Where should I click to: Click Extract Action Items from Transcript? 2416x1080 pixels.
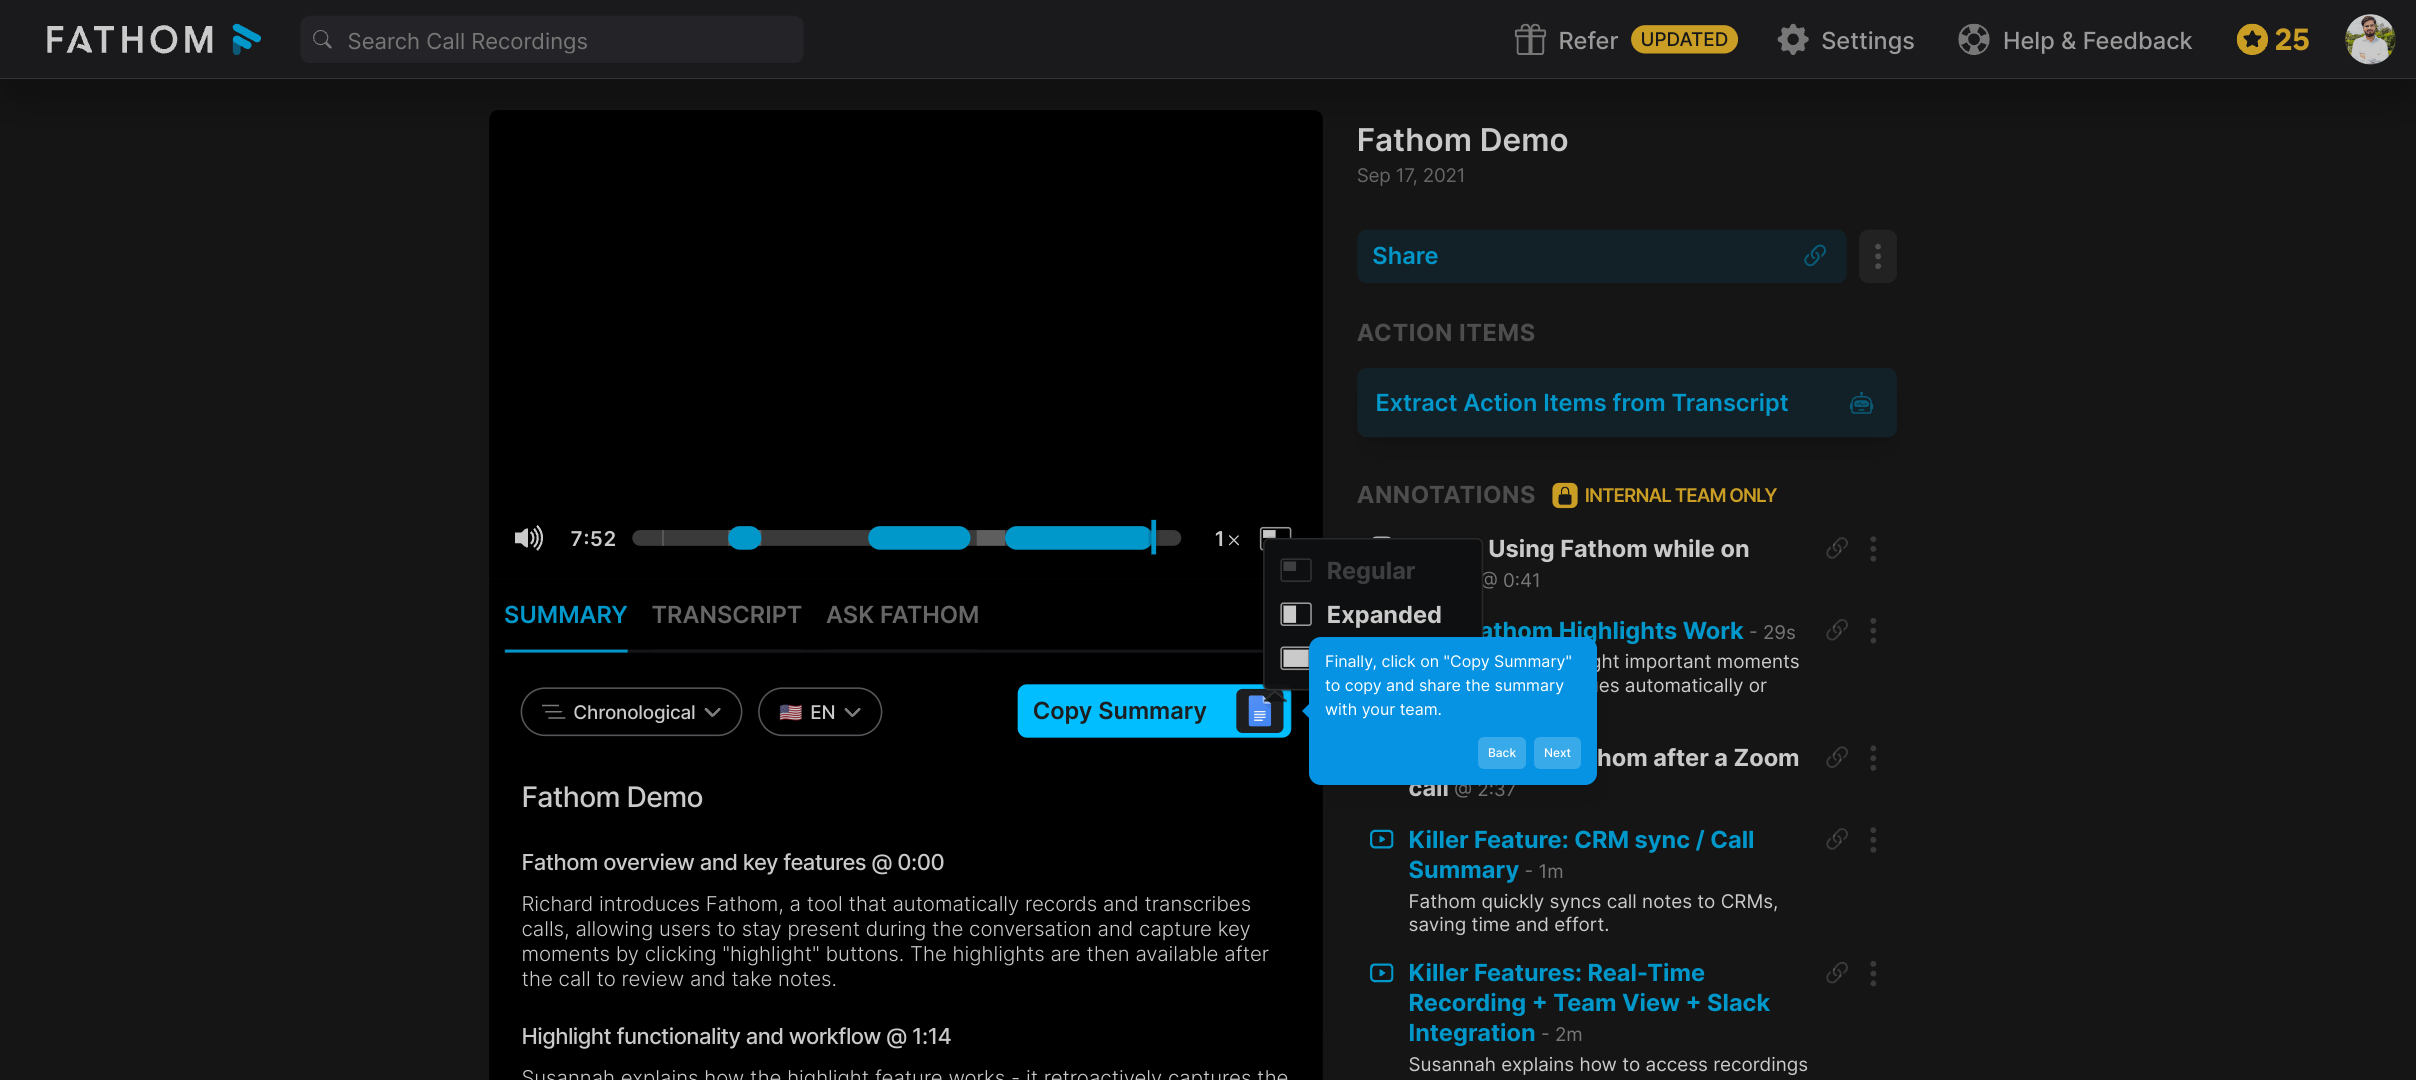click(x=1627, y=403)
